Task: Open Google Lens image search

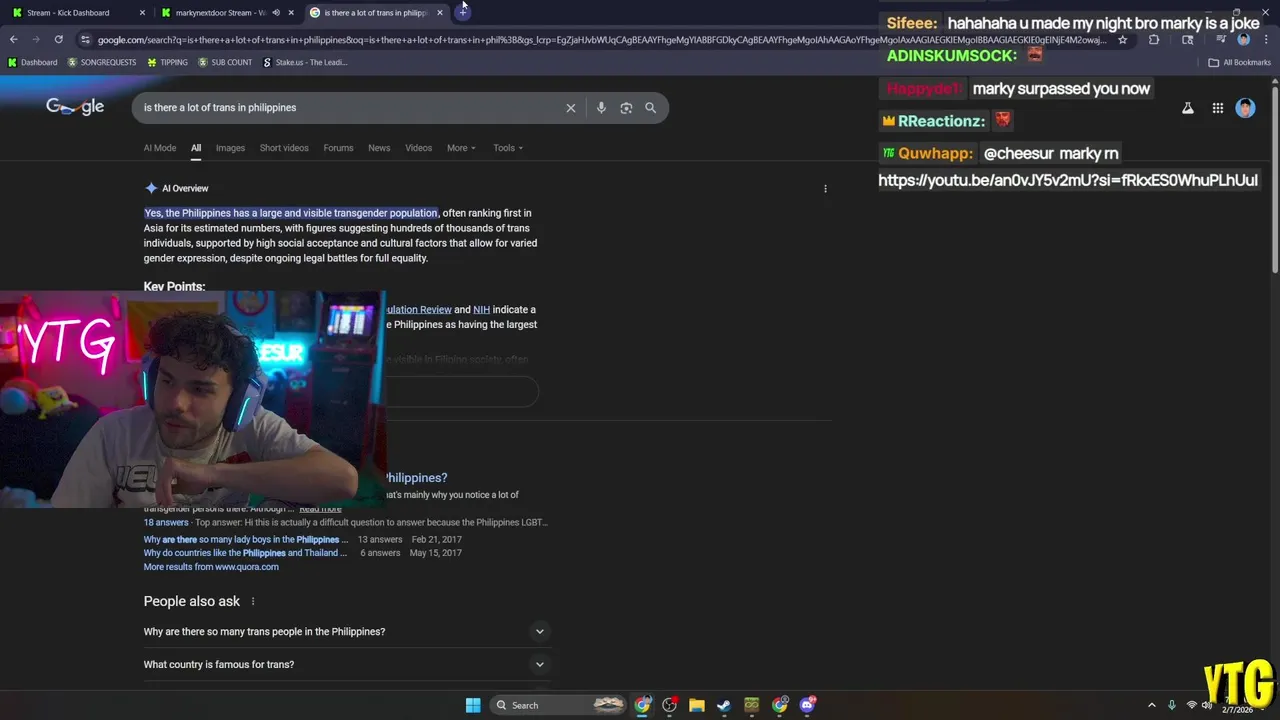Action: [626, 108]
